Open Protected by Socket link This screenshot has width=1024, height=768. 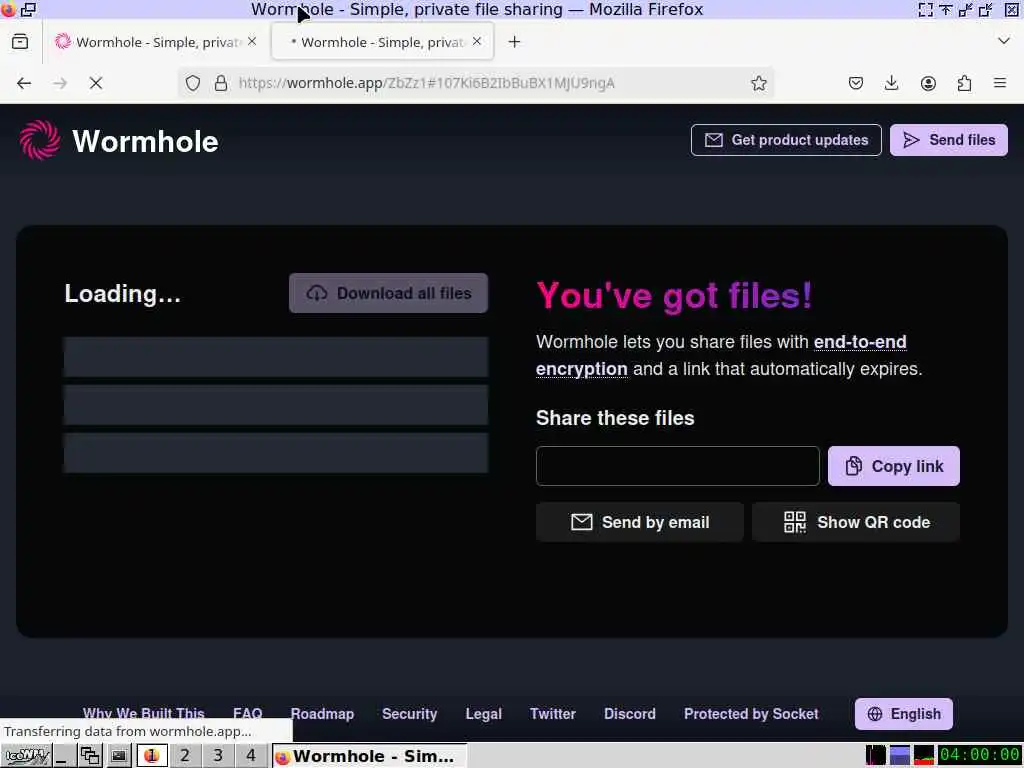coord(751,714)
